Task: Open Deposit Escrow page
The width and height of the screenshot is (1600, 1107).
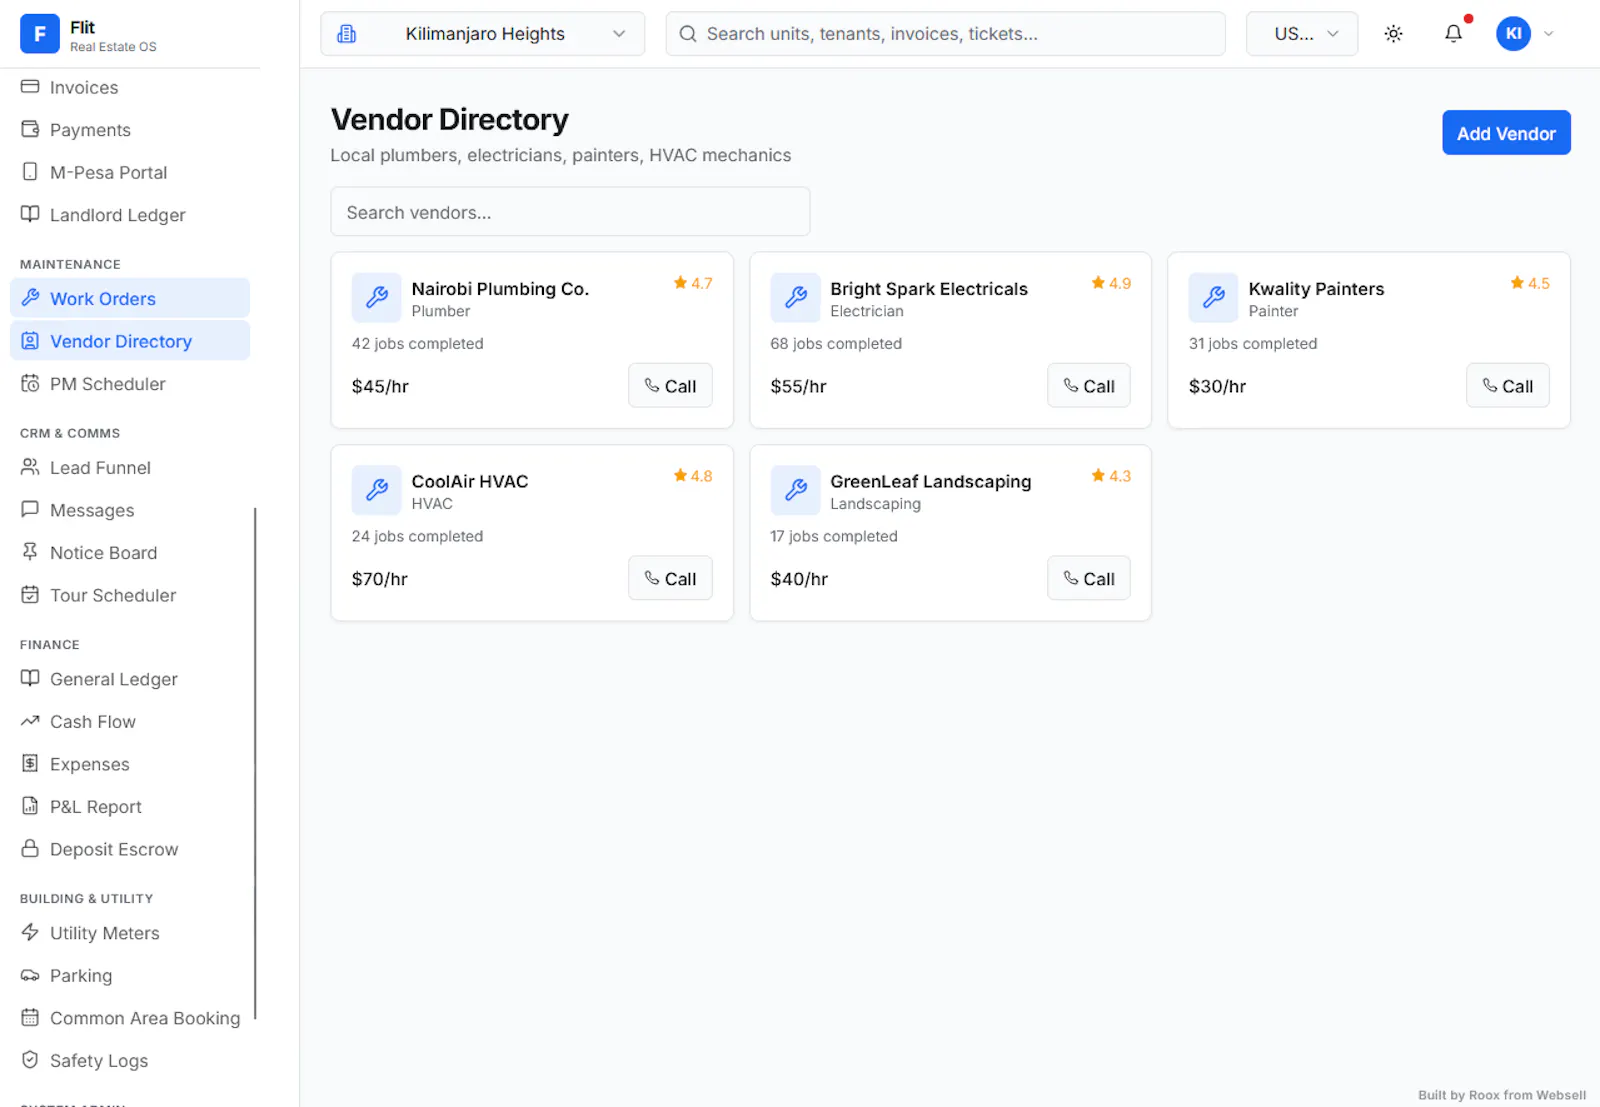Action: [130, 849]
